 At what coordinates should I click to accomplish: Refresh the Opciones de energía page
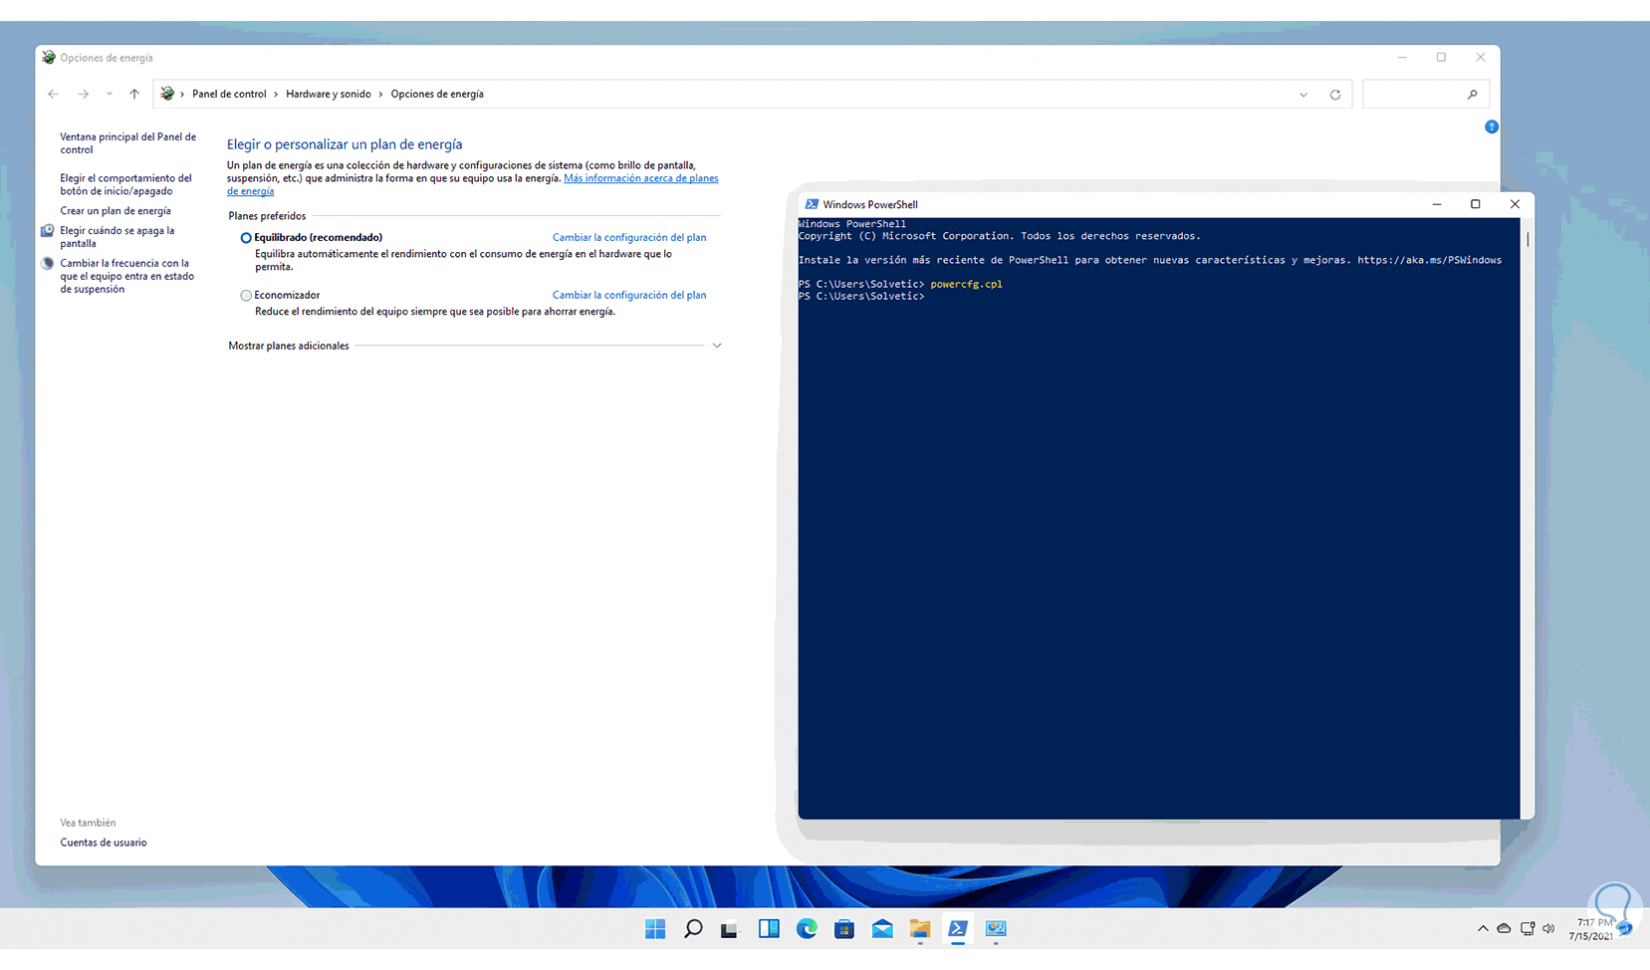point(1335,95)
